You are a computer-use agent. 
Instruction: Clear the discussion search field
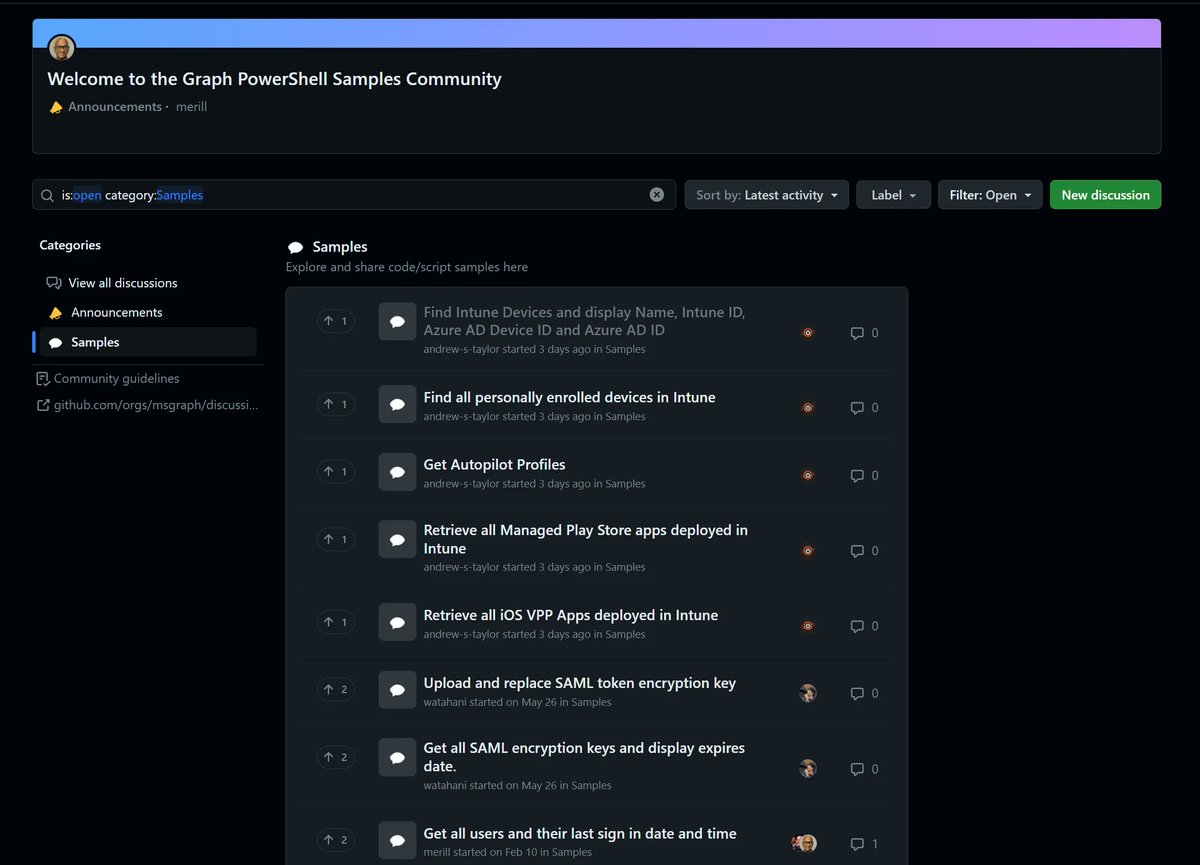click(657, 195)
